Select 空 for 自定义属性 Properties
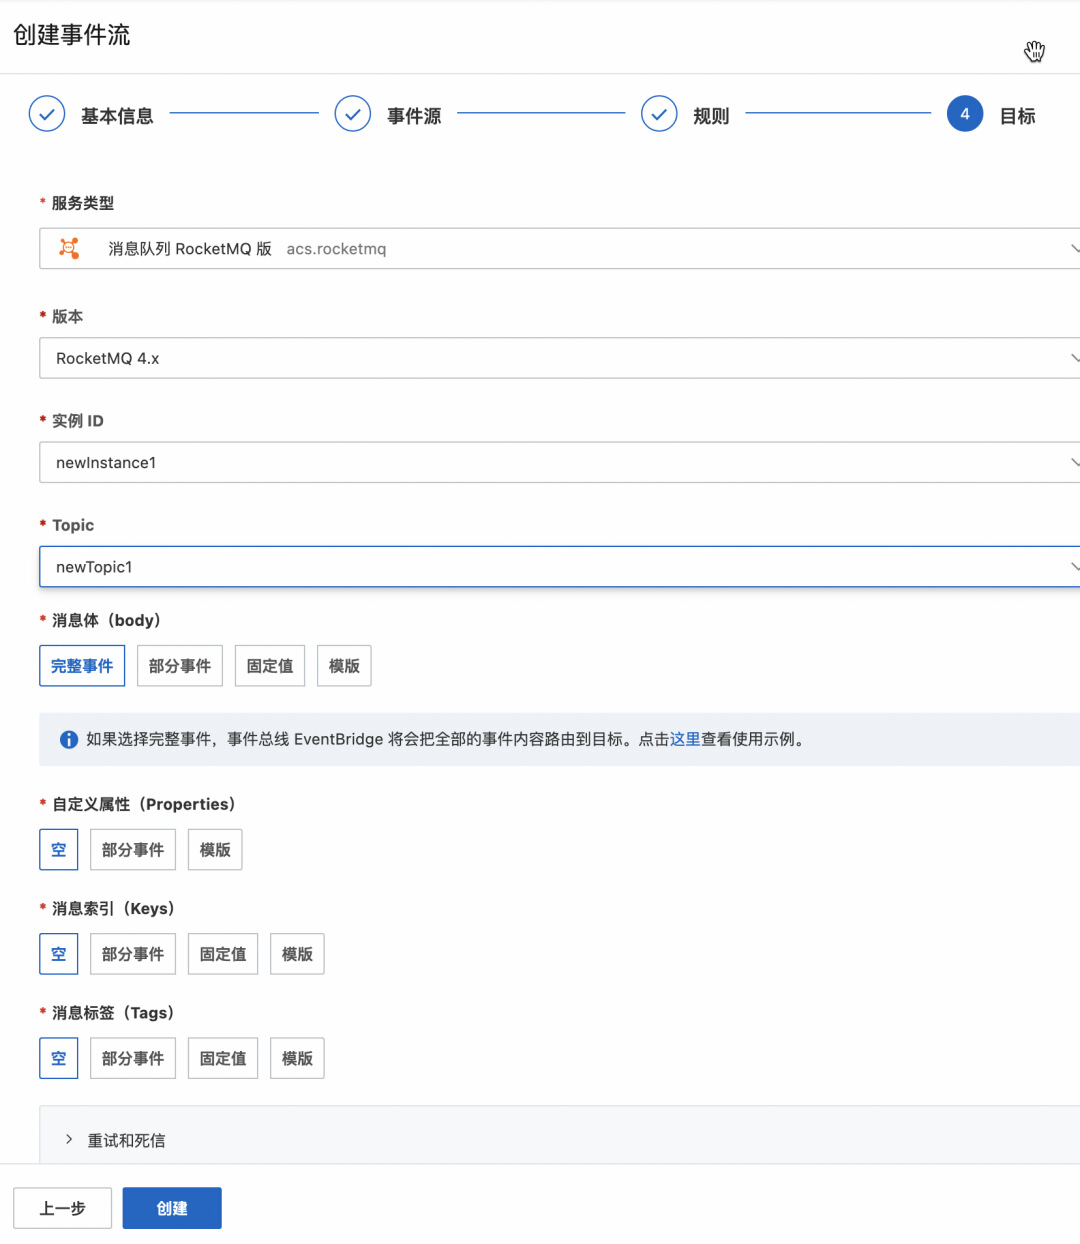Image resolution: width=1080 pixels, height=1244 pixels. pyautogui.click(x=59, y=850)
